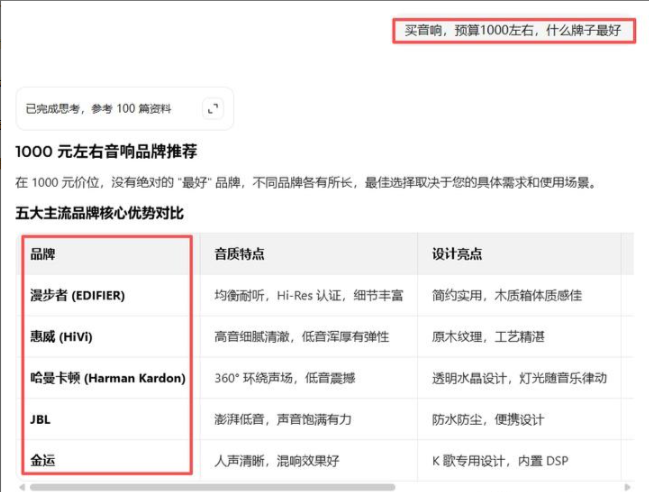
Task: Click the expand icon in the thinking box
Action: click(x=212, y=108)
